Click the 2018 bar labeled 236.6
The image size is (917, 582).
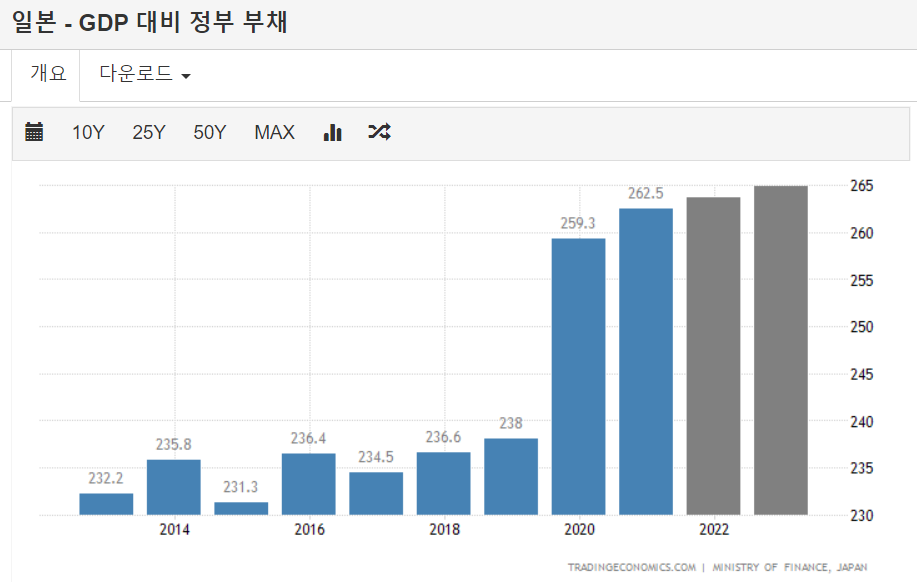[x=443, y=483]
